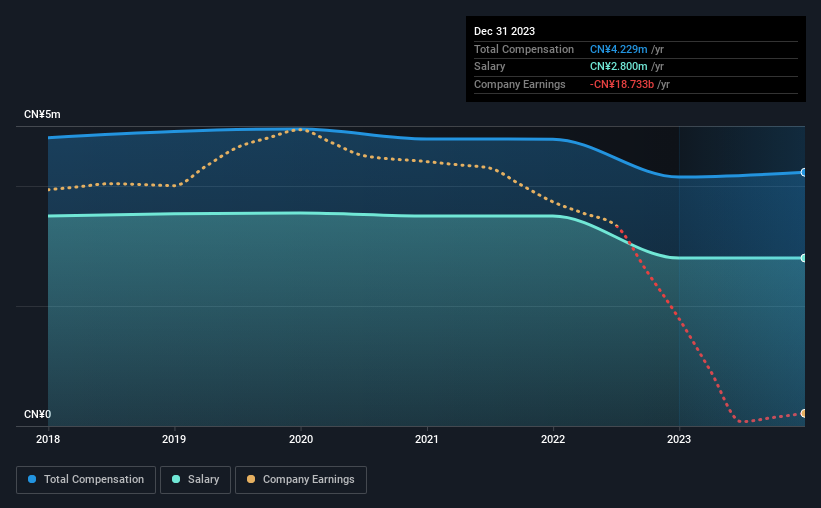Toggle the Company Earnings legend button
The image size is (821, 508).
[301, 480]
